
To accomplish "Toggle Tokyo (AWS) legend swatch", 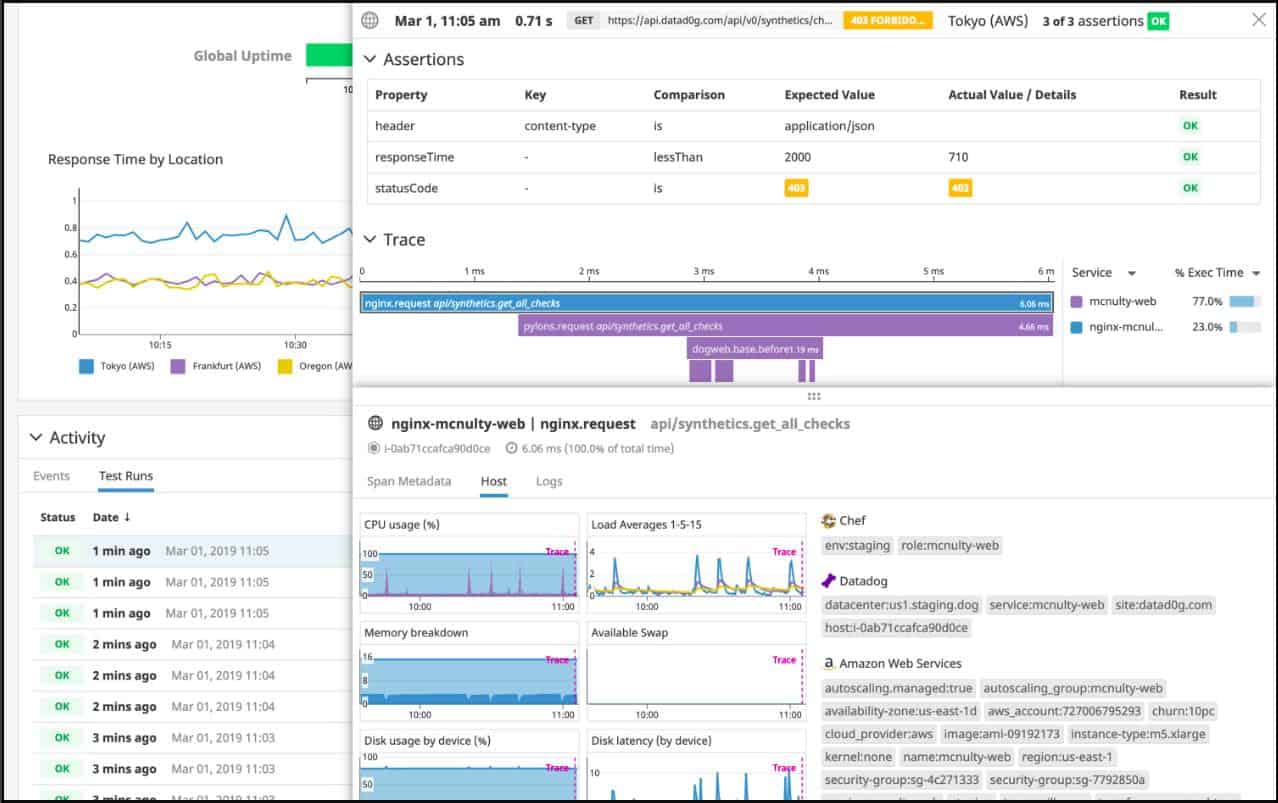I will point(86,366).
